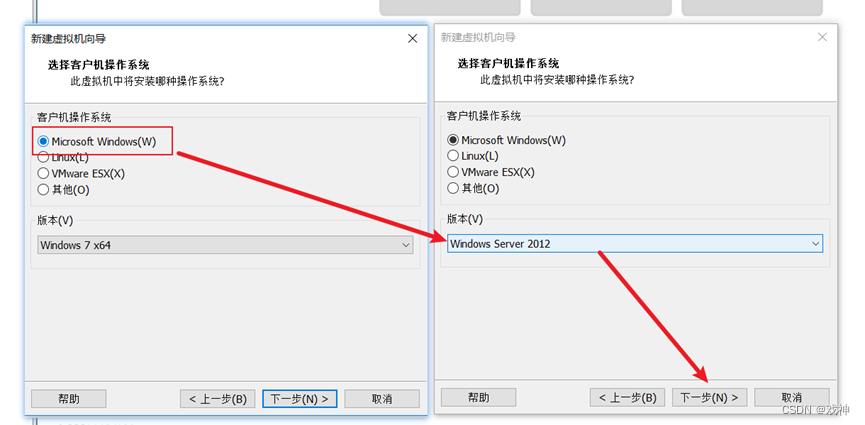Proceed with 下一步(N) in right wizard
The height and width of the screenshot is (425, 865).
(709, 397)
